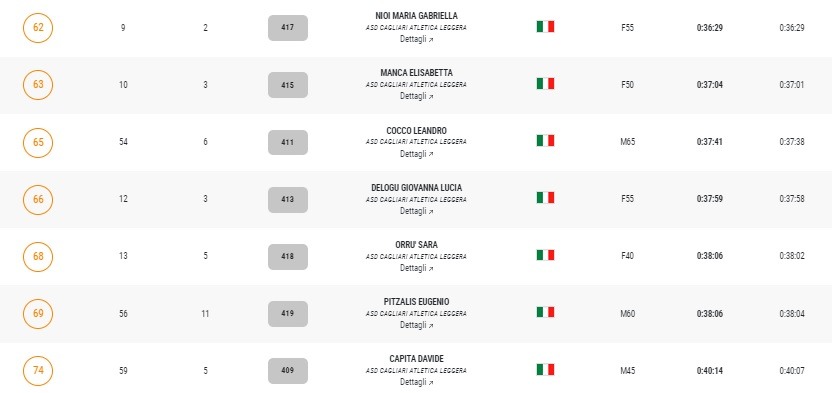Select bib number 417 badge
Screen dimensions: 832x393
tap(288, 28)
